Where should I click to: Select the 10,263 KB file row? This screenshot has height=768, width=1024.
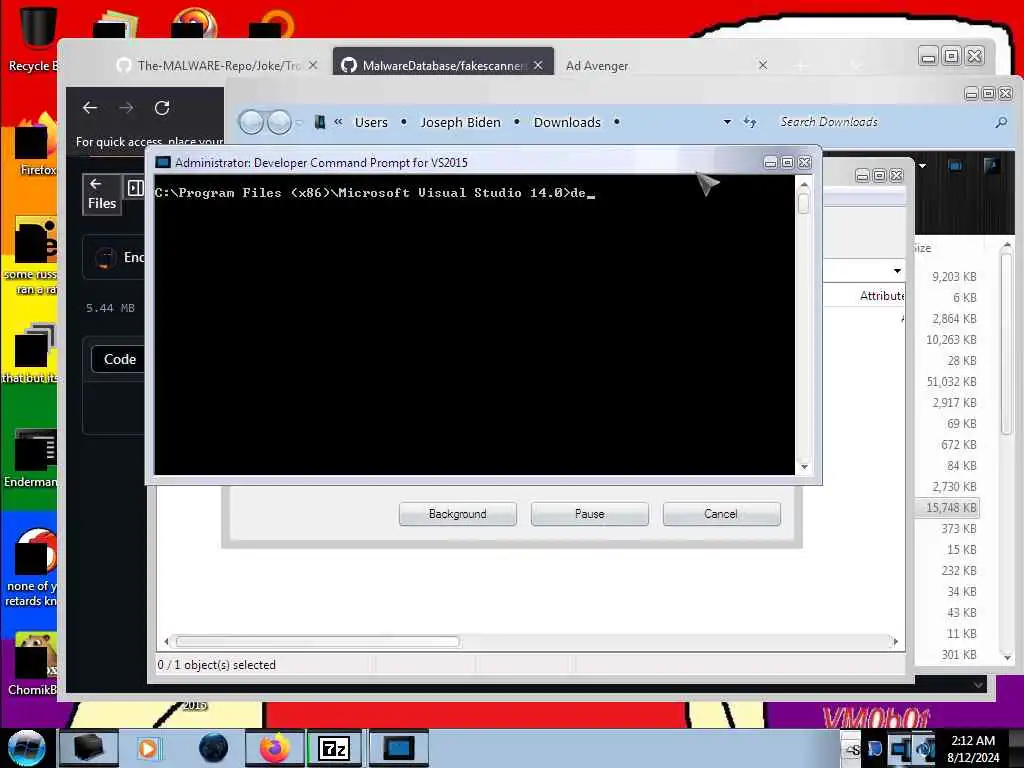[x=950, y=340]
